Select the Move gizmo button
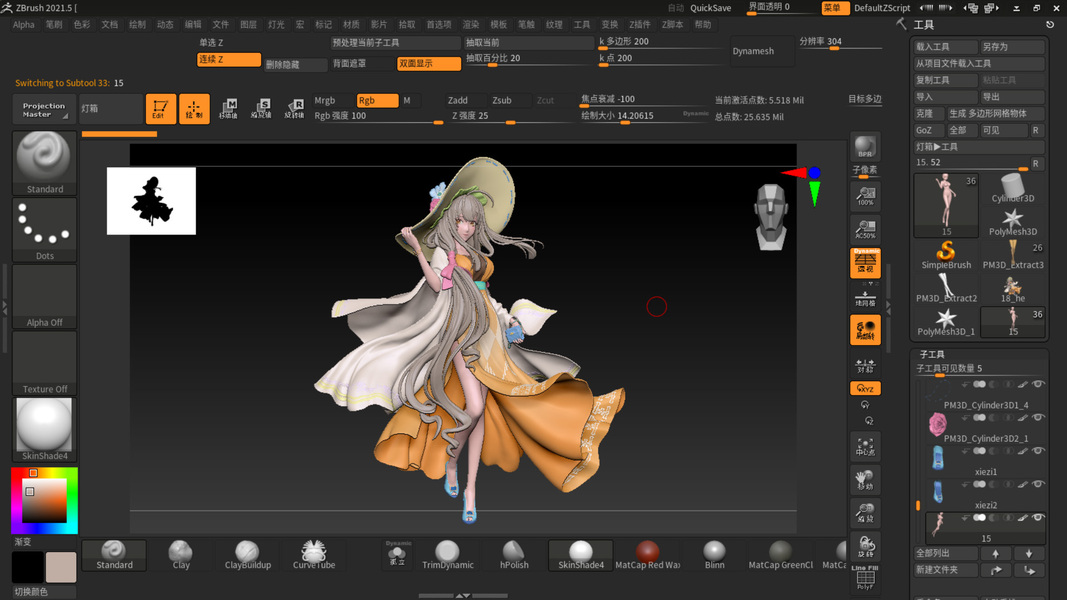This screenshot has width=1067, height=600. [x=228, y=109]
